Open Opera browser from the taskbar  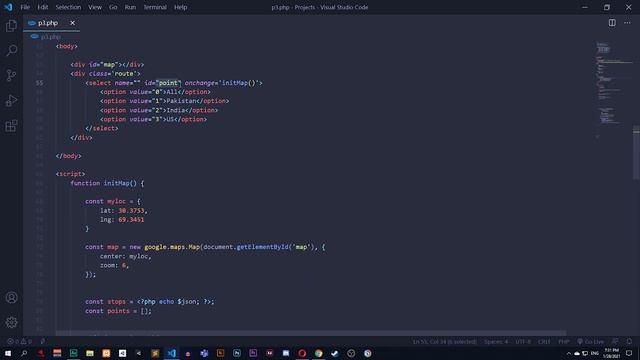[x=302, y=353]
